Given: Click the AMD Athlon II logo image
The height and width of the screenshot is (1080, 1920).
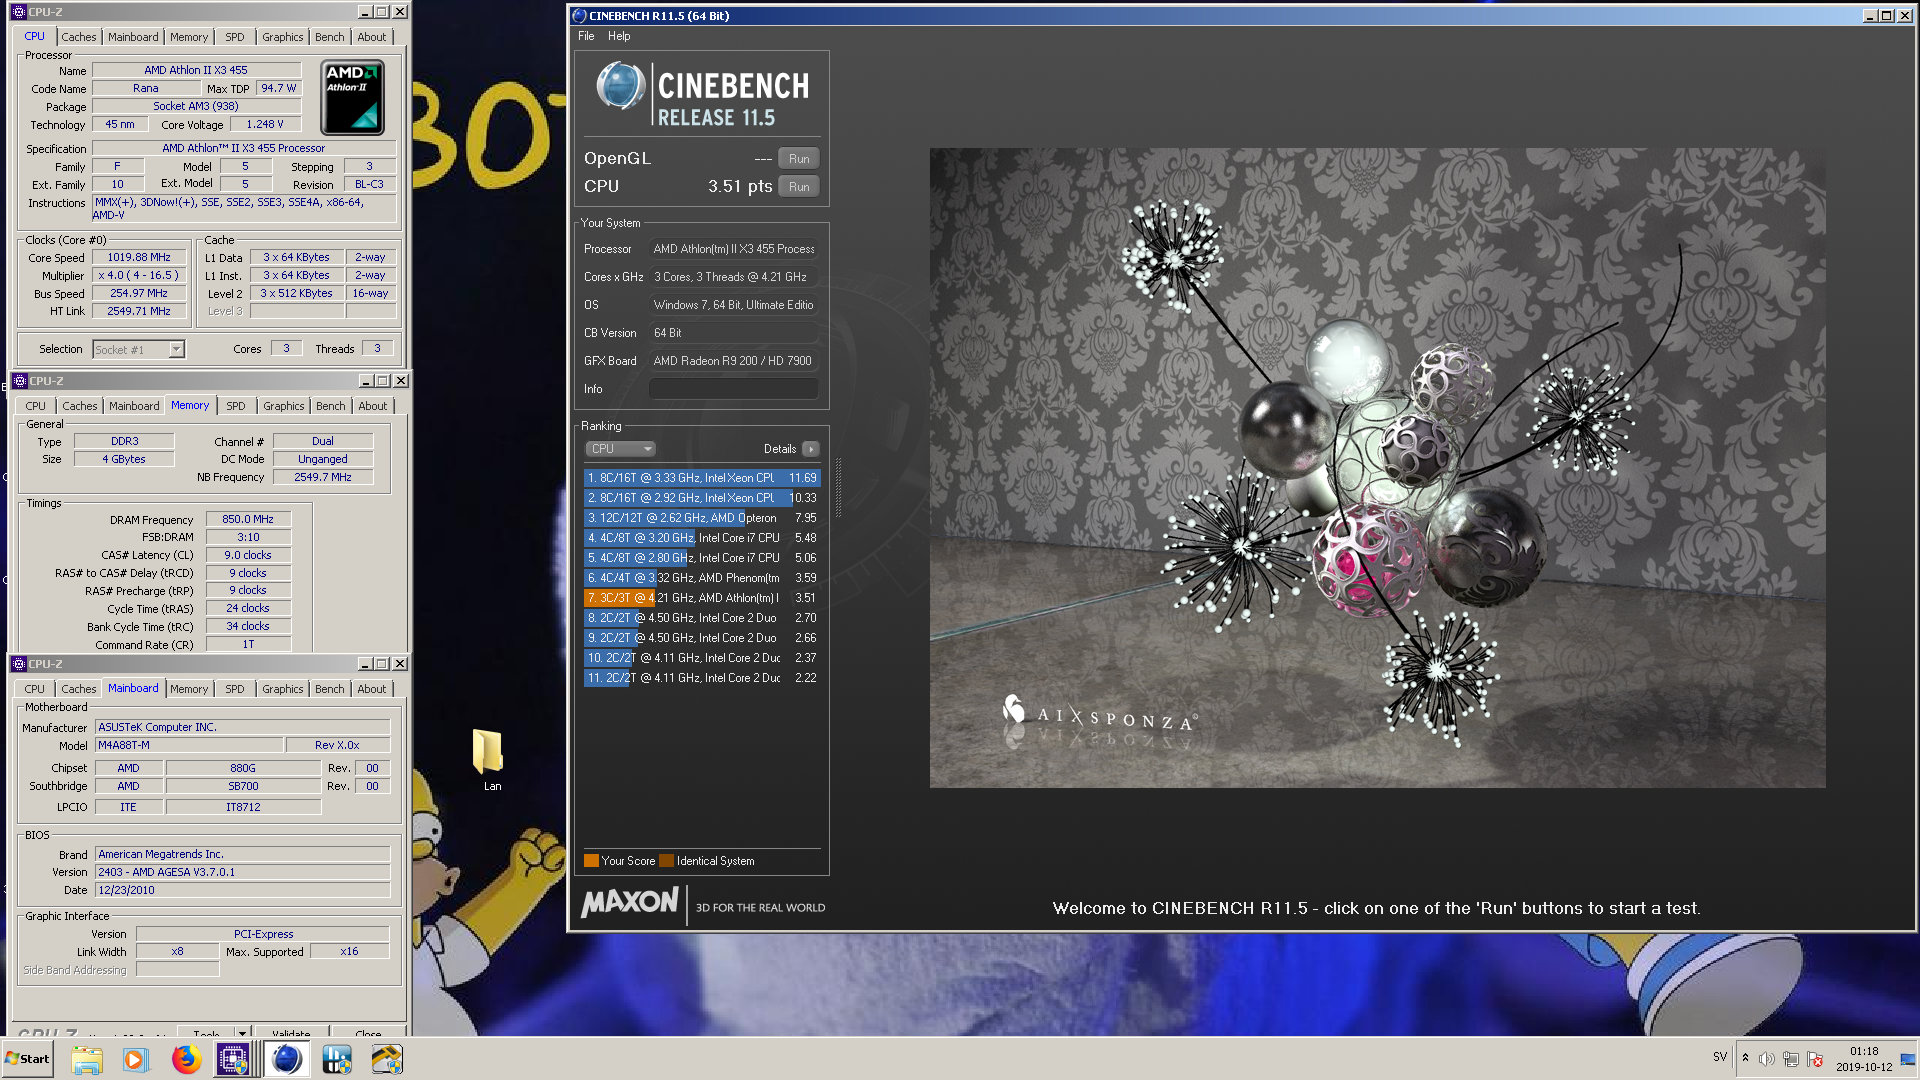Looking at the screenshot, I should pos(353,97).
